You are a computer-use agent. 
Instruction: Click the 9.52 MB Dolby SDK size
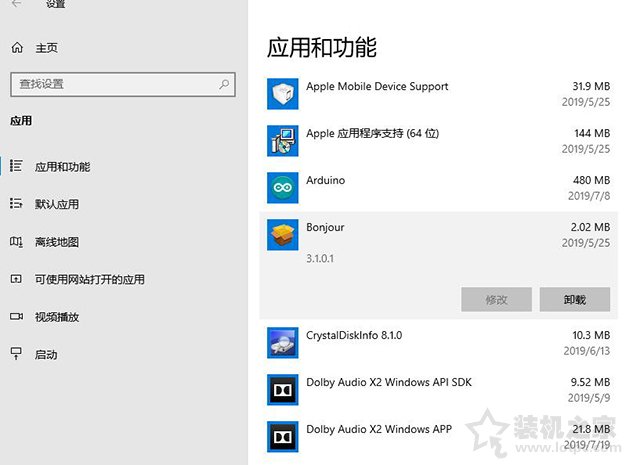(x=590, y=383)
